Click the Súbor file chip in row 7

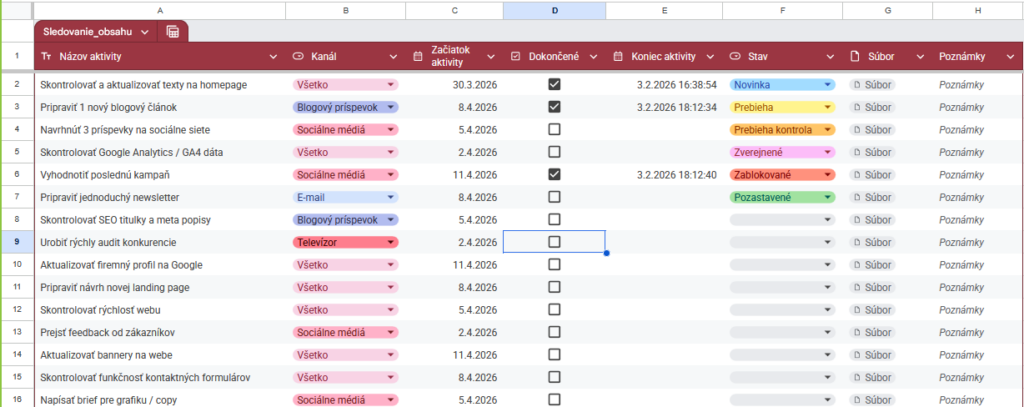click(872, 197)
